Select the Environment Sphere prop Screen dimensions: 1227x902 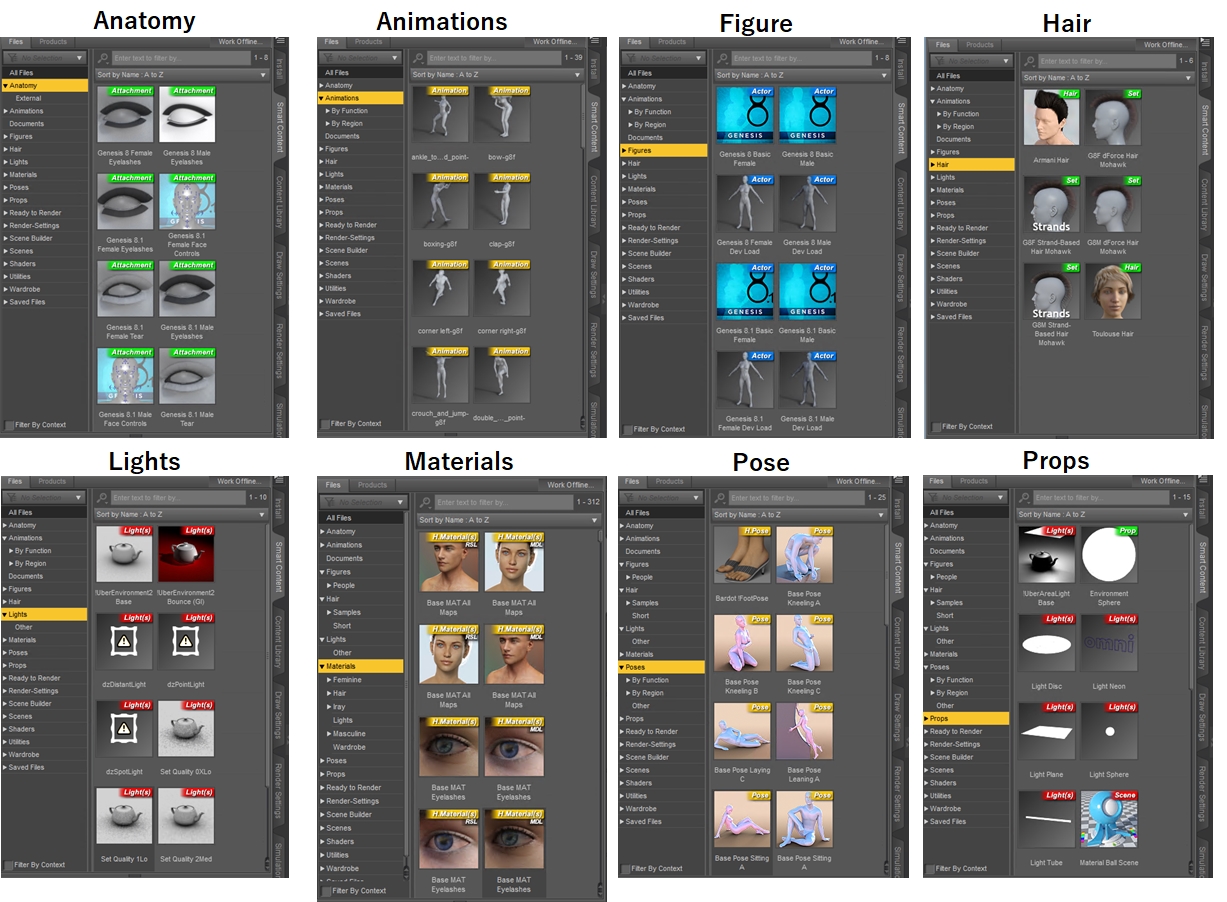coord(1108,554)
